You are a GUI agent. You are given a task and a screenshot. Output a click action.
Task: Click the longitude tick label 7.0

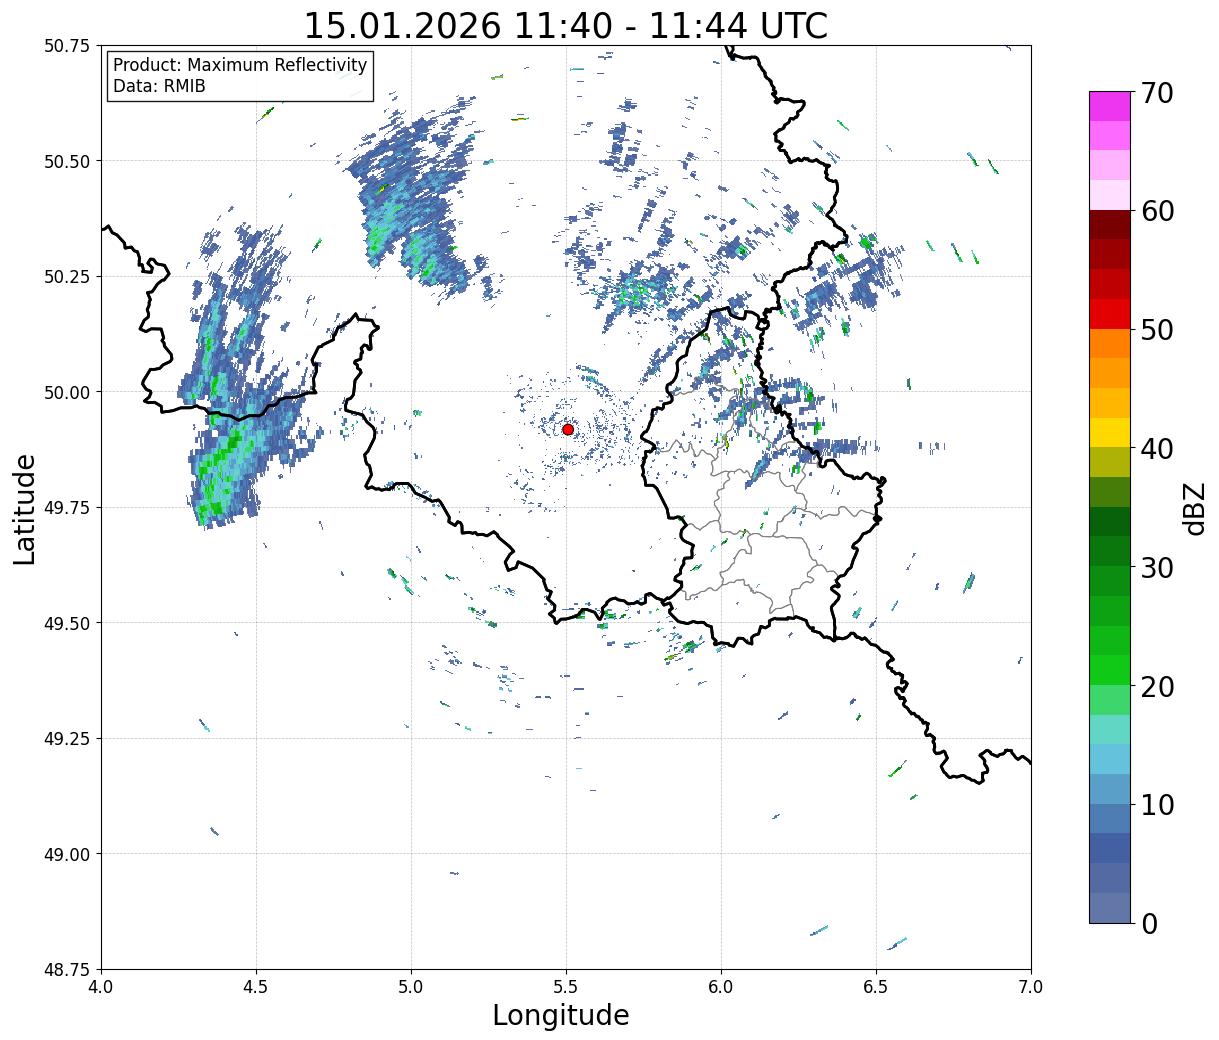tap(1031, 987)
